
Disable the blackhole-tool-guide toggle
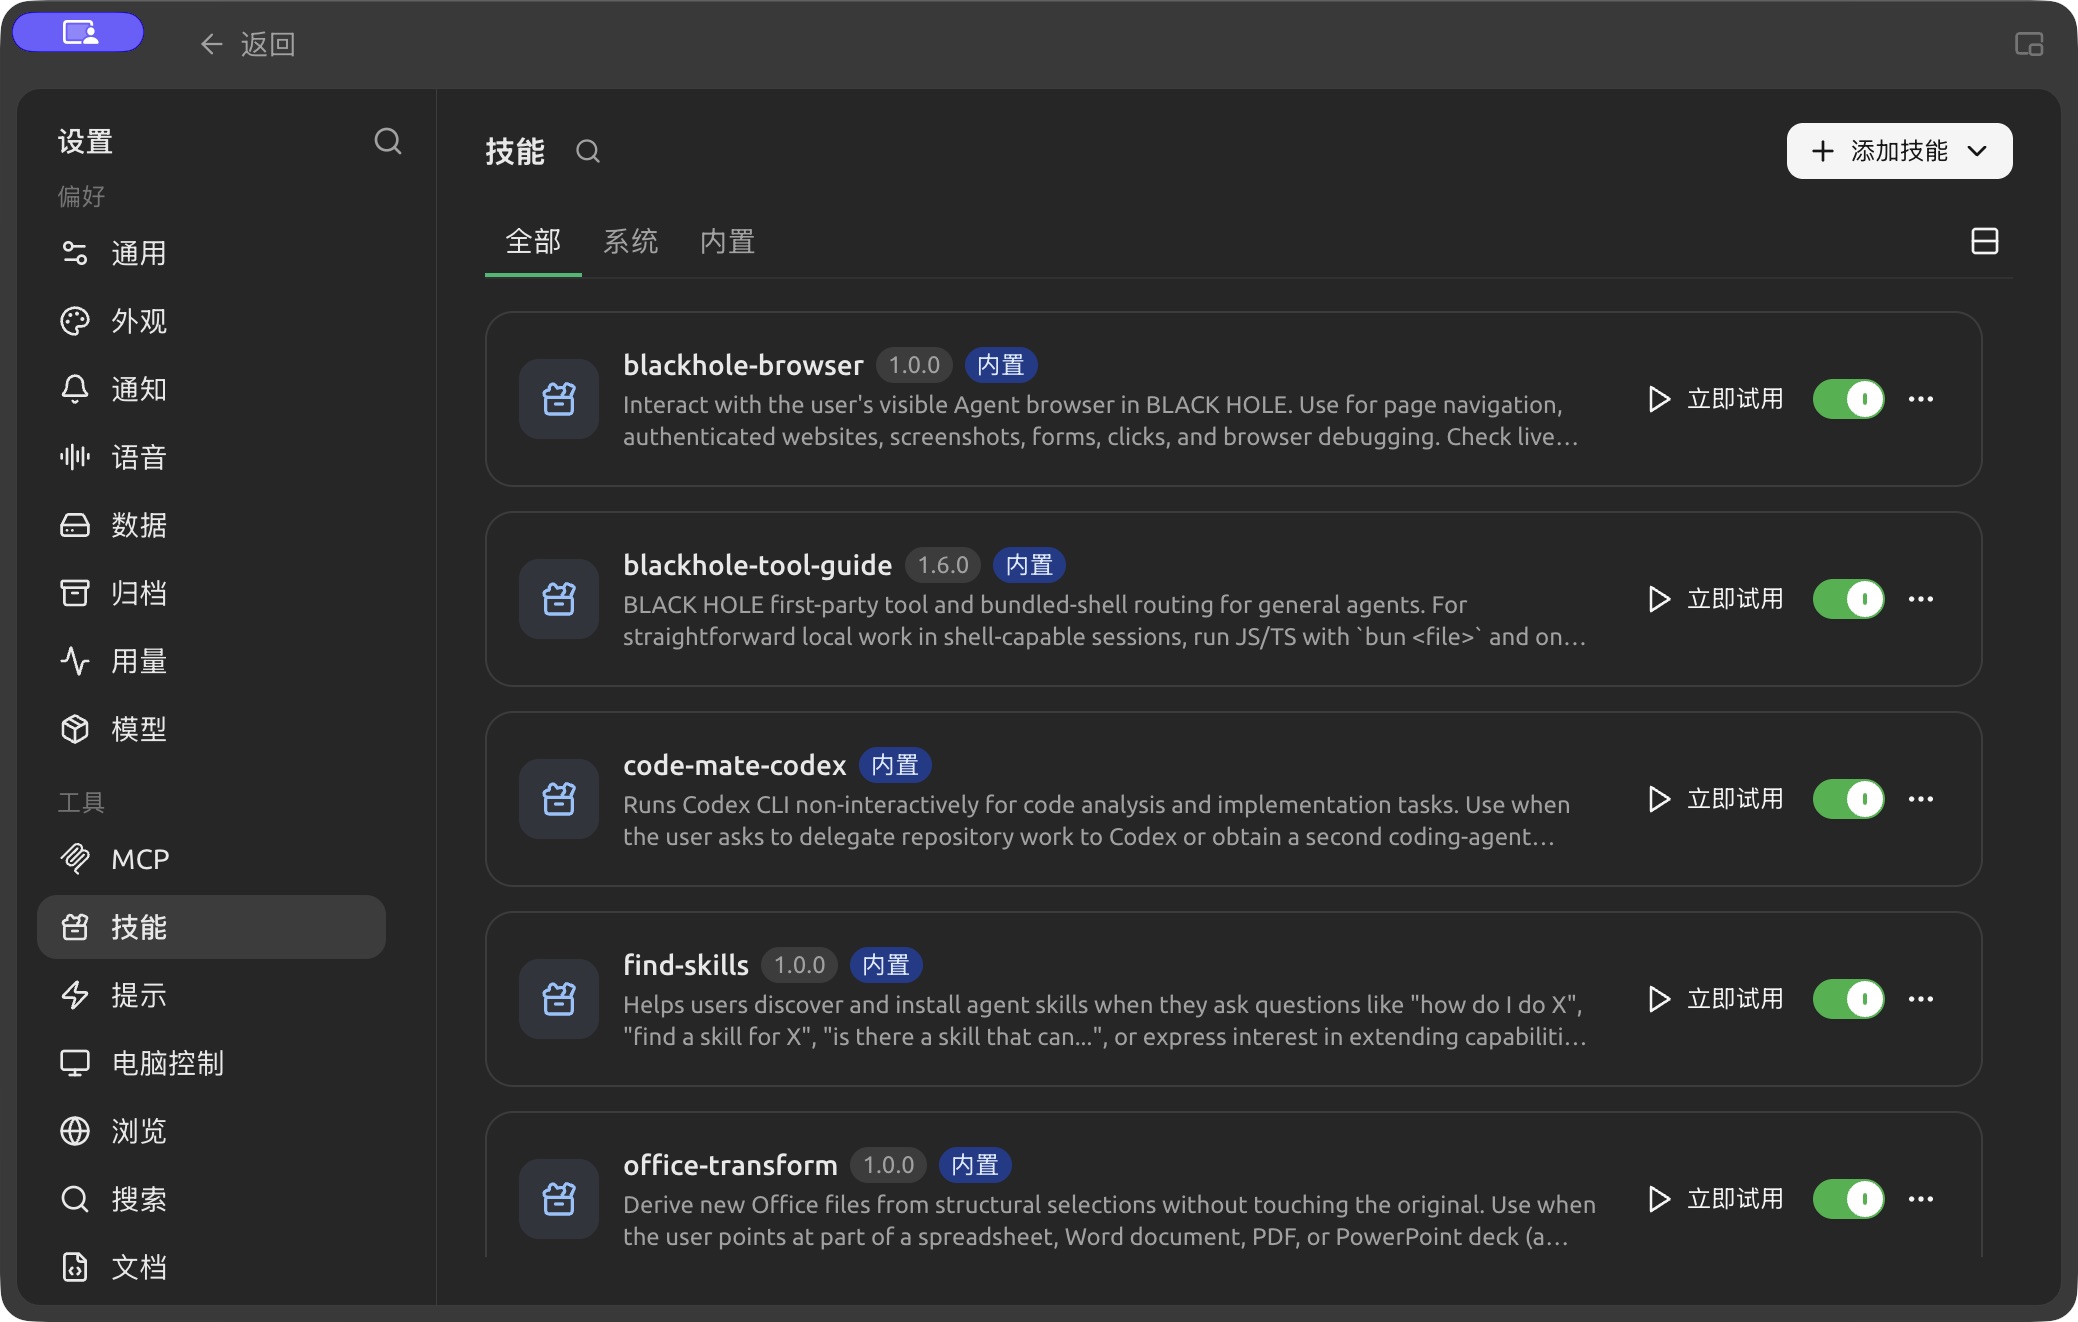(x=1849, y=599)
